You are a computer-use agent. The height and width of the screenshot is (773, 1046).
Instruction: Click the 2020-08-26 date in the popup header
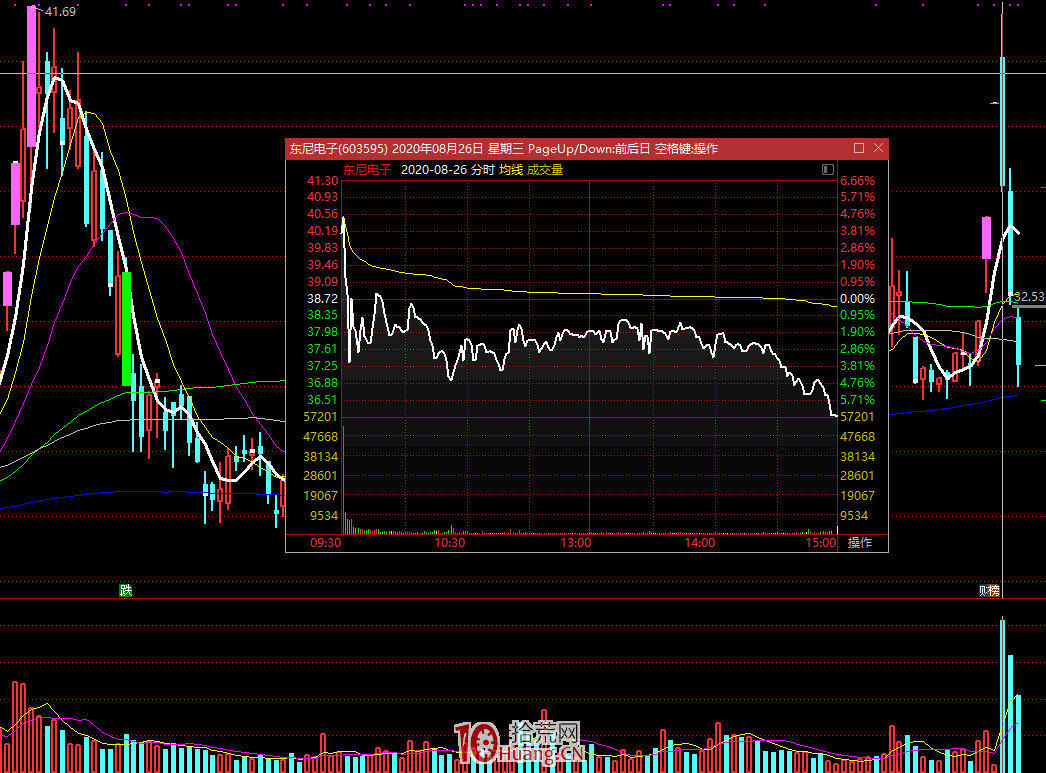click(434, 169)
